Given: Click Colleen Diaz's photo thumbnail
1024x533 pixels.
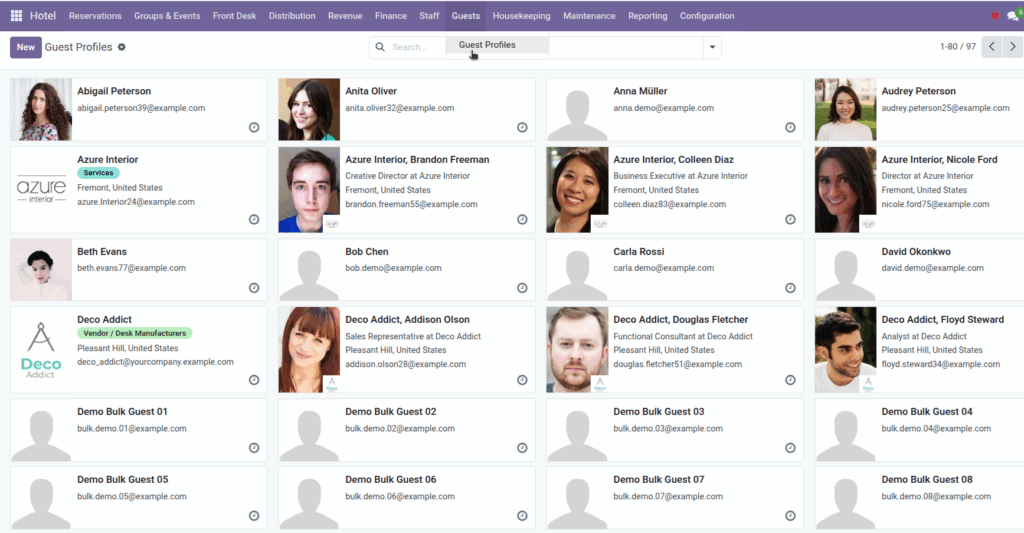Looking at the screenshot, I should click(x=577, y=189).
